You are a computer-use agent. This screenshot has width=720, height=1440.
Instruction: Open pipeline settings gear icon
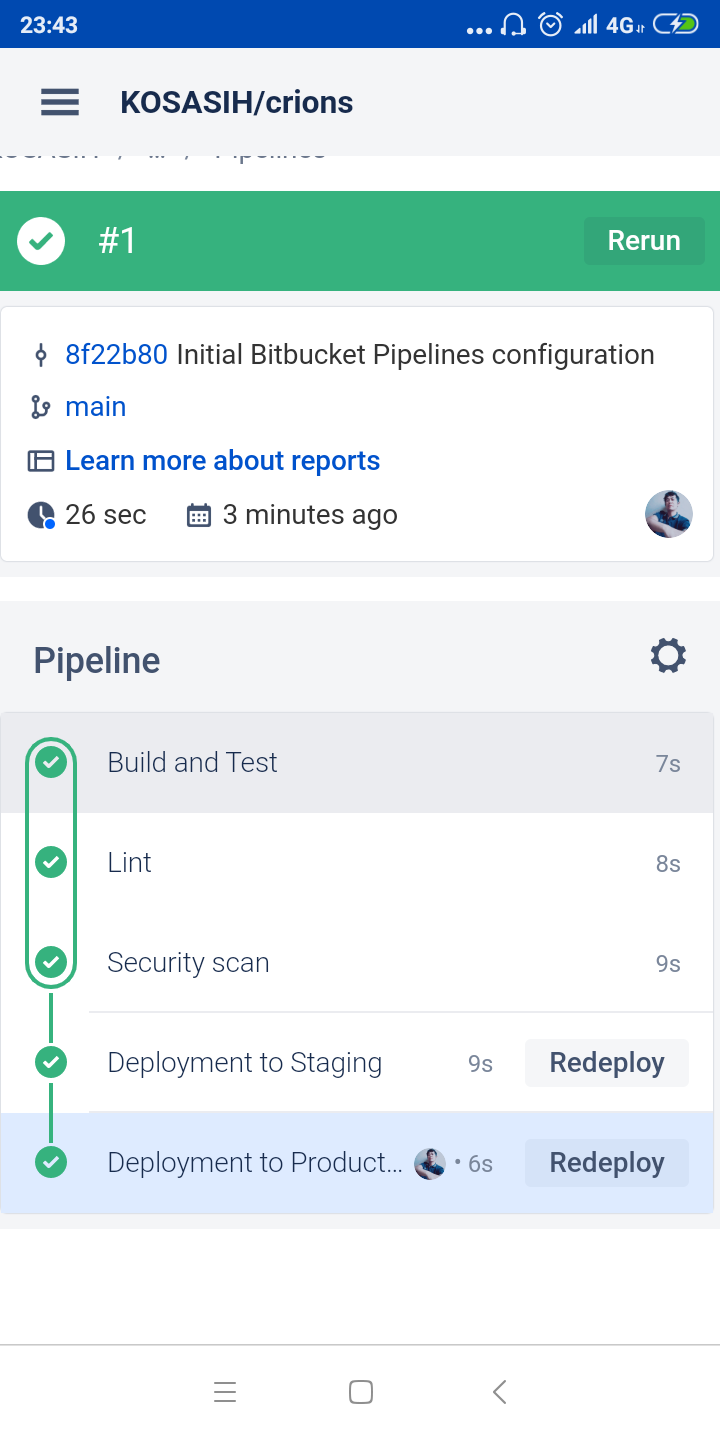coord(668,656)
